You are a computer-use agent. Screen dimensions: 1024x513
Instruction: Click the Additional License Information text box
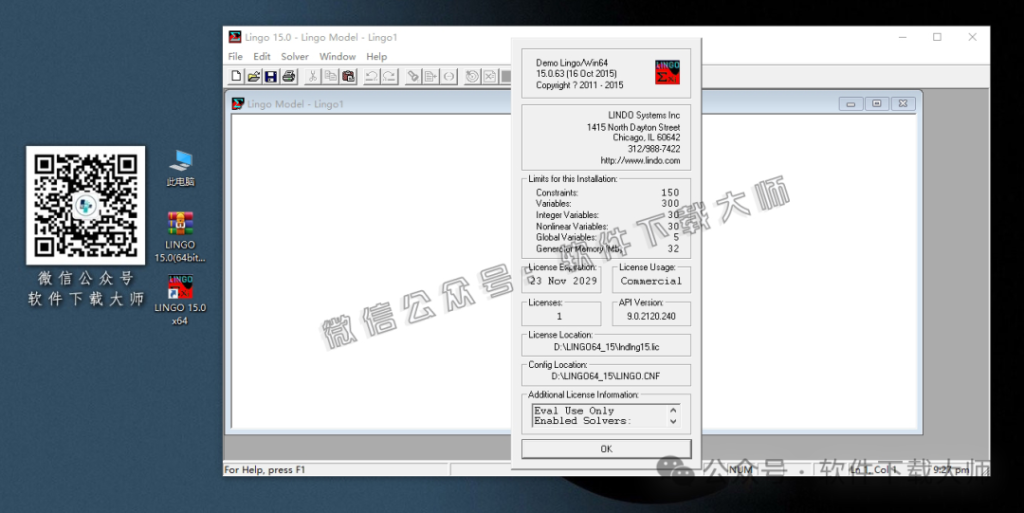click(x=599, y=416)
